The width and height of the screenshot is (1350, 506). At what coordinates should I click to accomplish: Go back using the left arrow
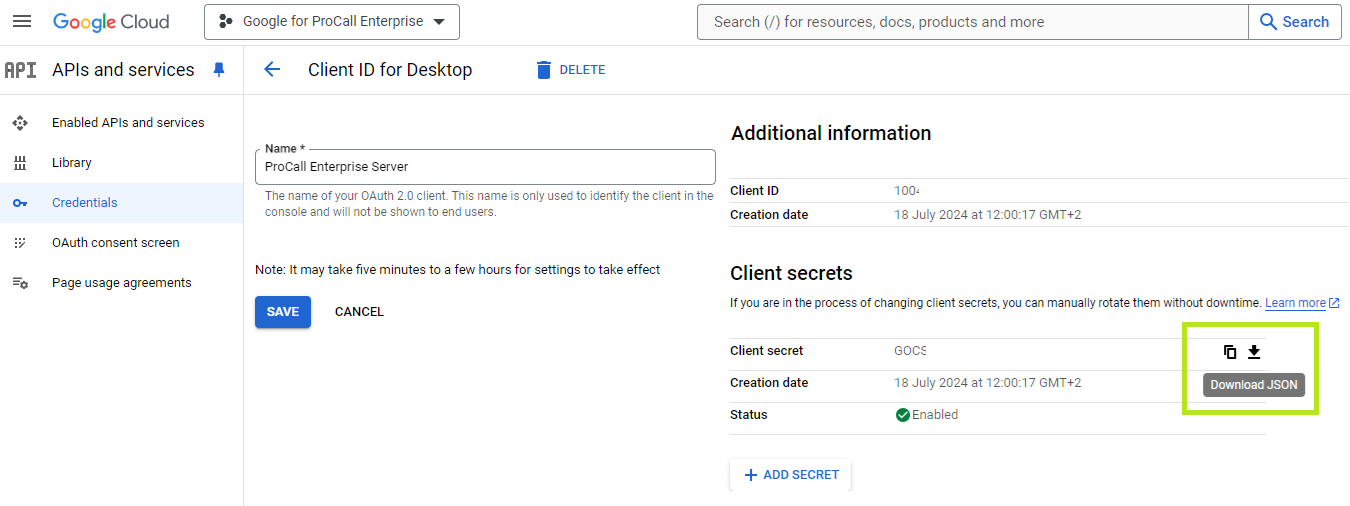click(272, 69)
